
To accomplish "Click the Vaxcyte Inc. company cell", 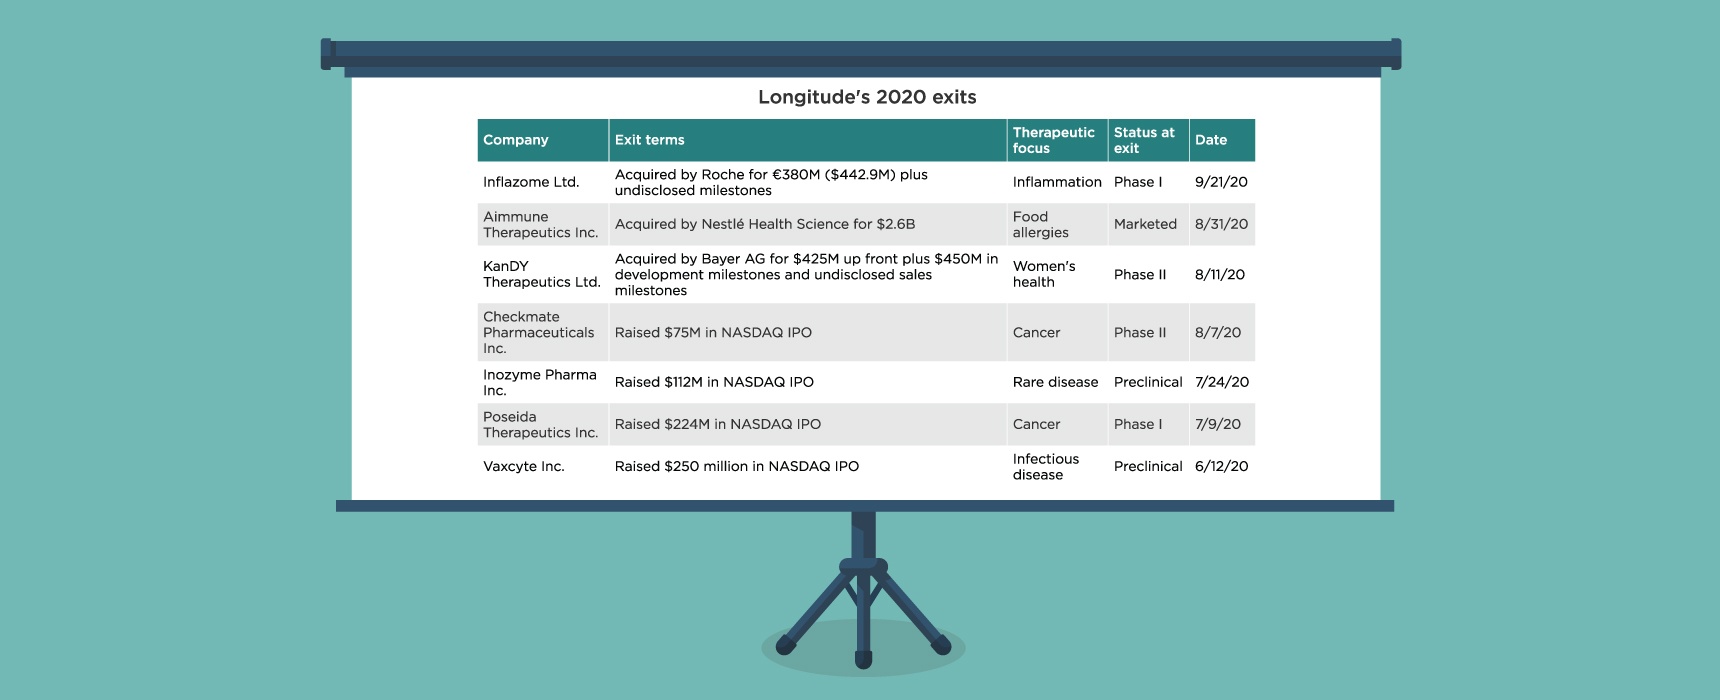I will [x=524, y=466].
